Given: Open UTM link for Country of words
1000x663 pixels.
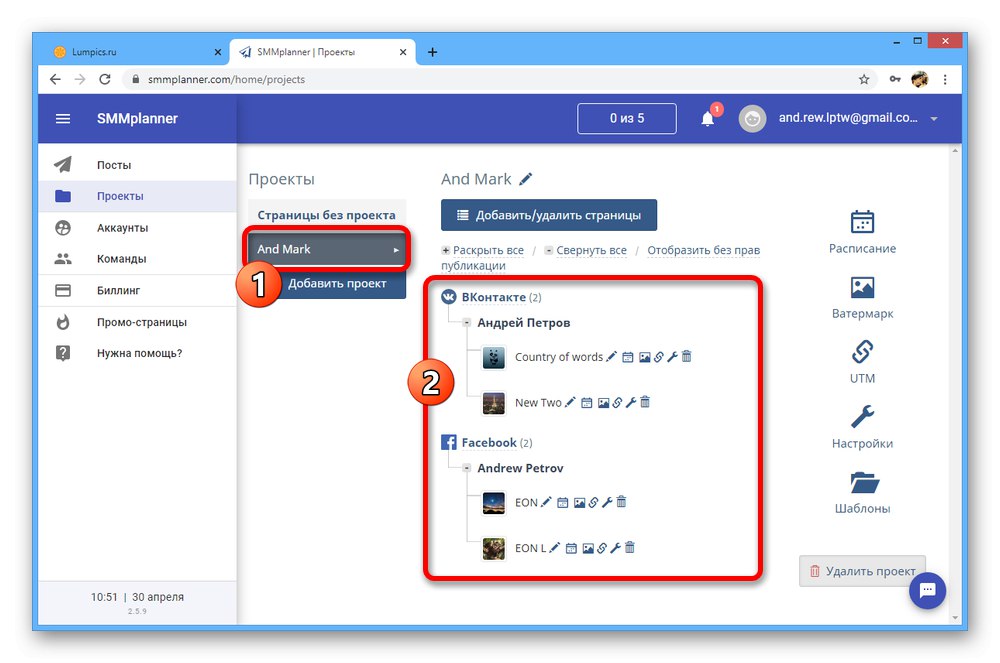Looking at the screenshot, I should coord(658,357).
